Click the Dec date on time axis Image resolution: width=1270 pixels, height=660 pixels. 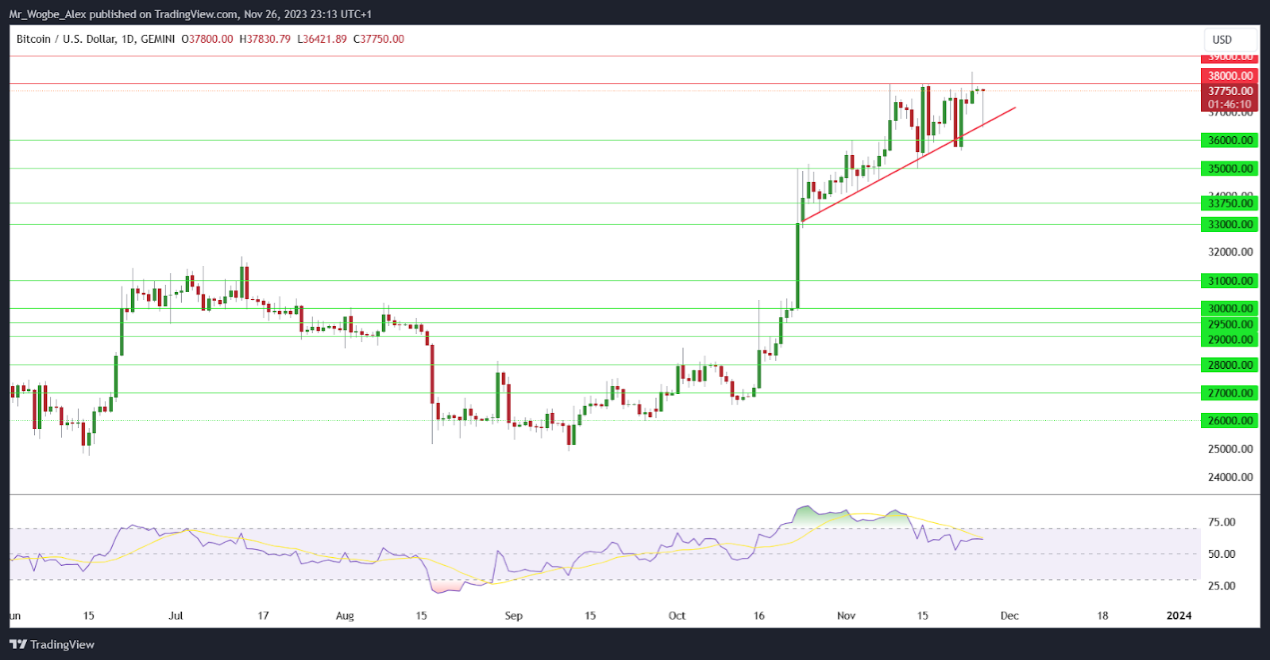(x=1009, y=617)
